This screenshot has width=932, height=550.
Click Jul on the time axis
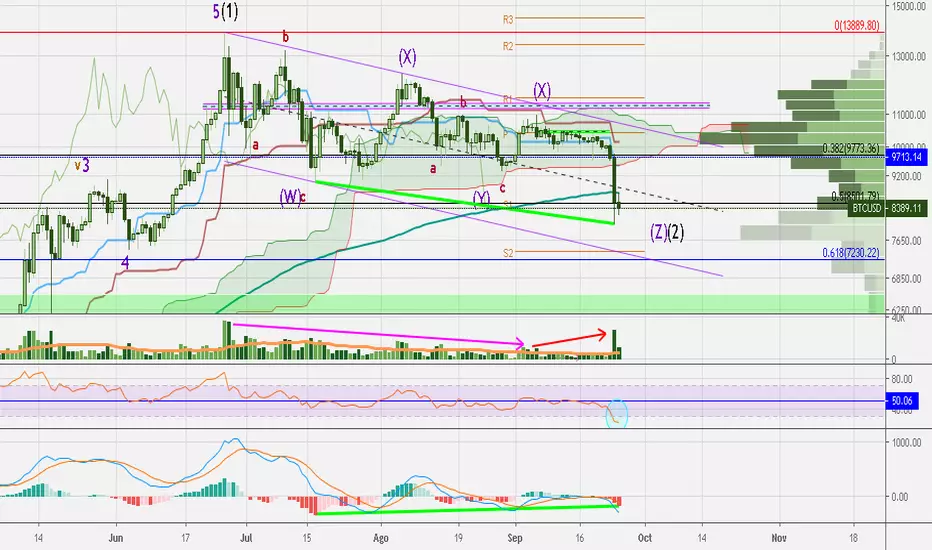coord(246,538)
